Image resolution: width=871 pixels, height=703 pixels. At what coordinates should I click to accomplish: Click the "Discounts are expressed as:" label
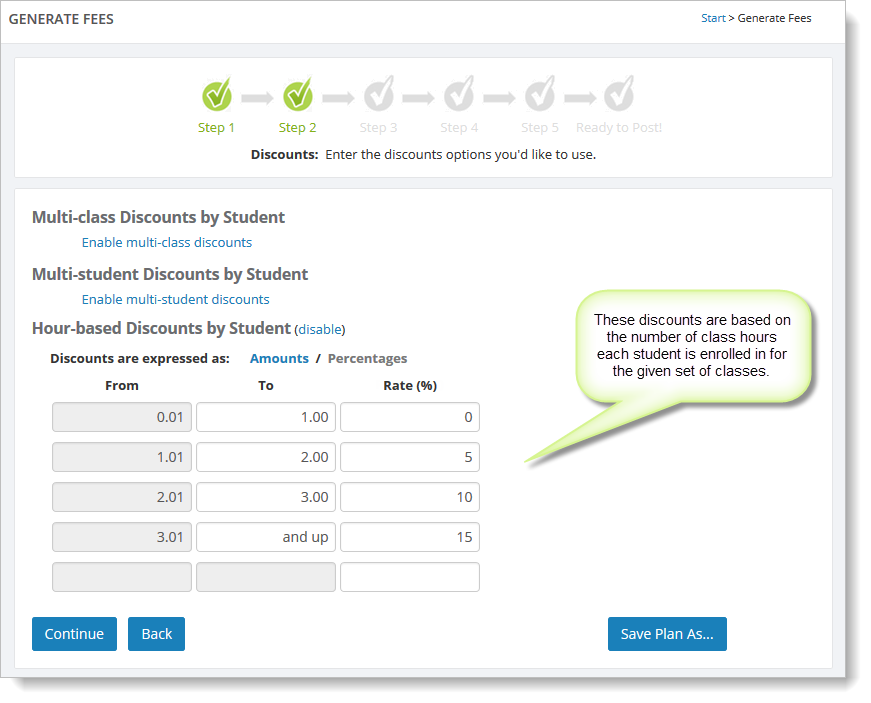tap(140, 359)
